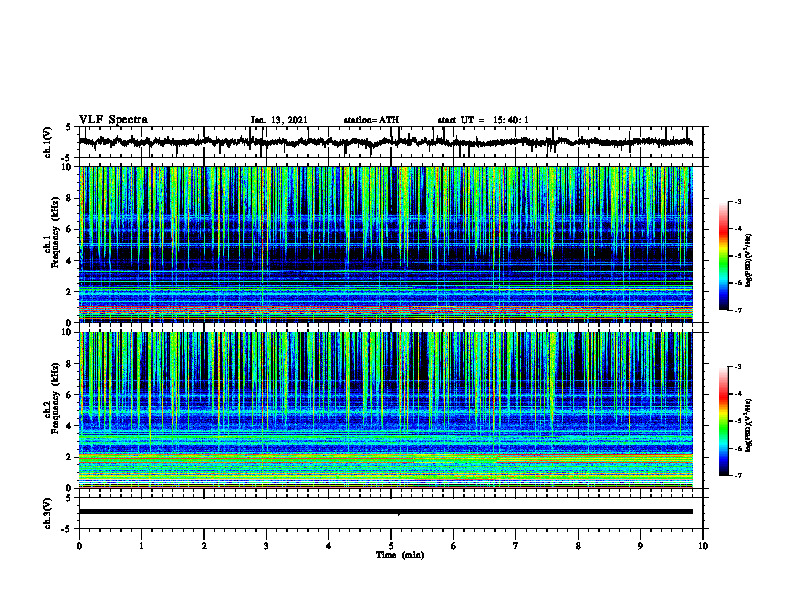Screen dimensions: 792x612
Task: Click inside the ch.2 spectrogram panel
Action: click(x=386, y=410)
